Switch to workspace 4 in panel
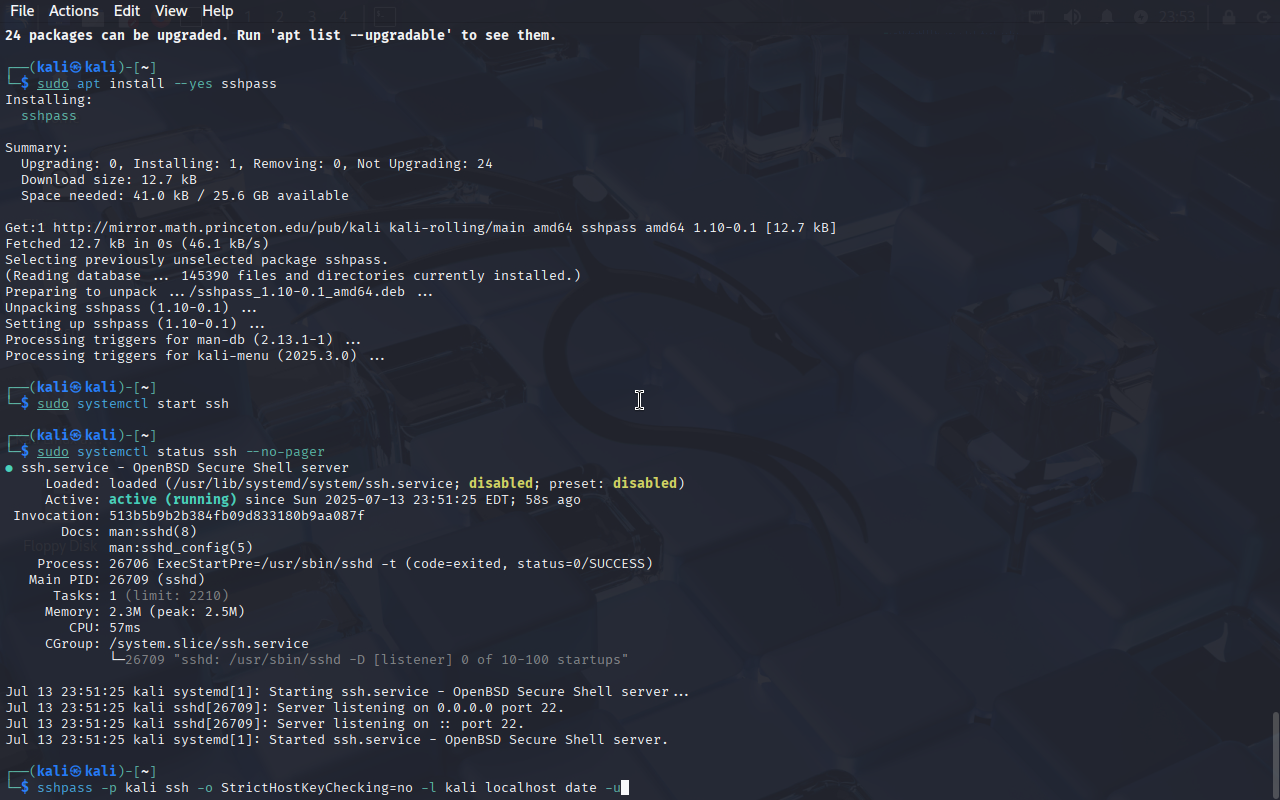 [343, 16]
